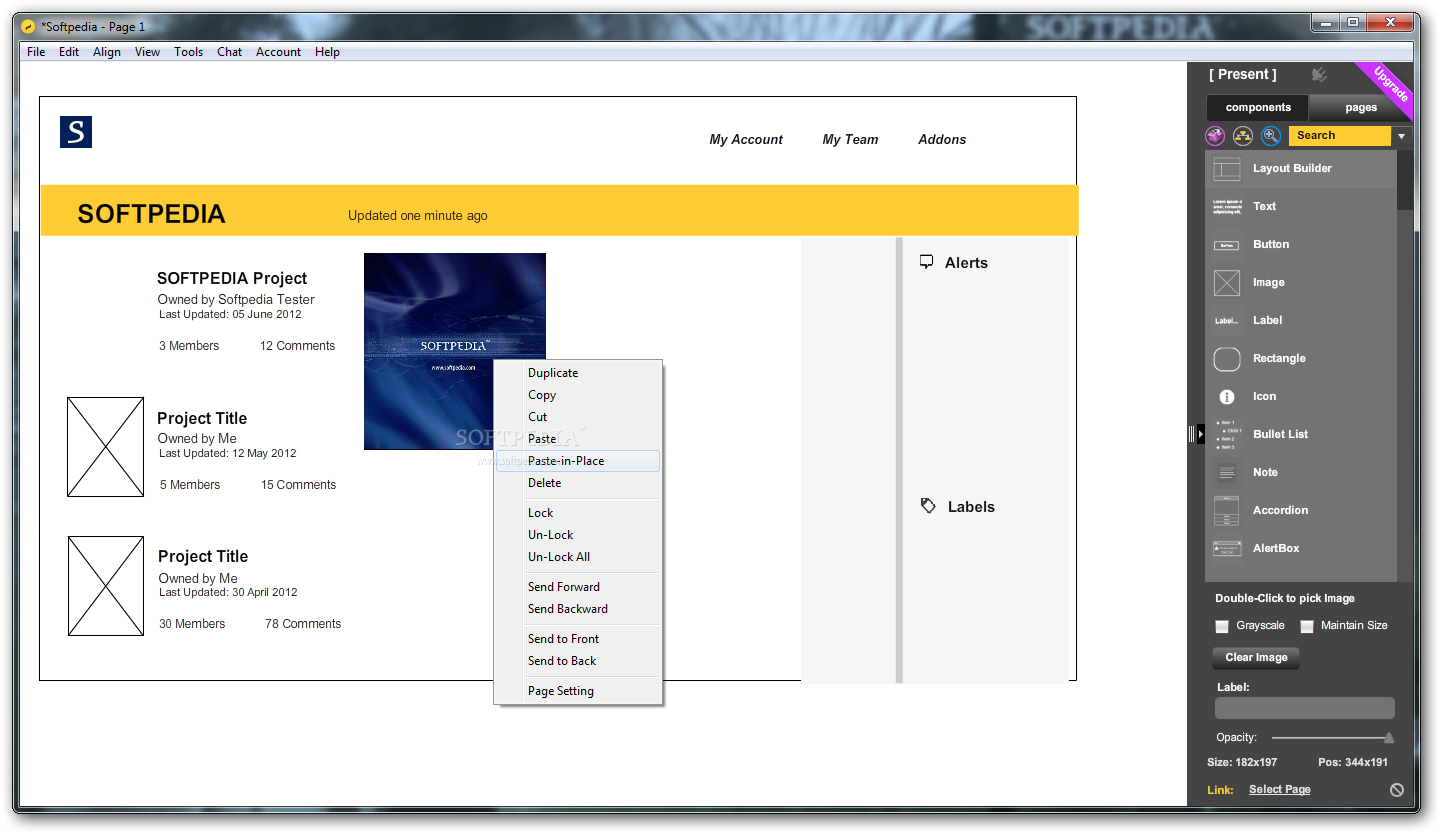This screenshot has width=1441, height=834.
Task: Select the Softpedia image on canvas
Action: coord(454,351)
